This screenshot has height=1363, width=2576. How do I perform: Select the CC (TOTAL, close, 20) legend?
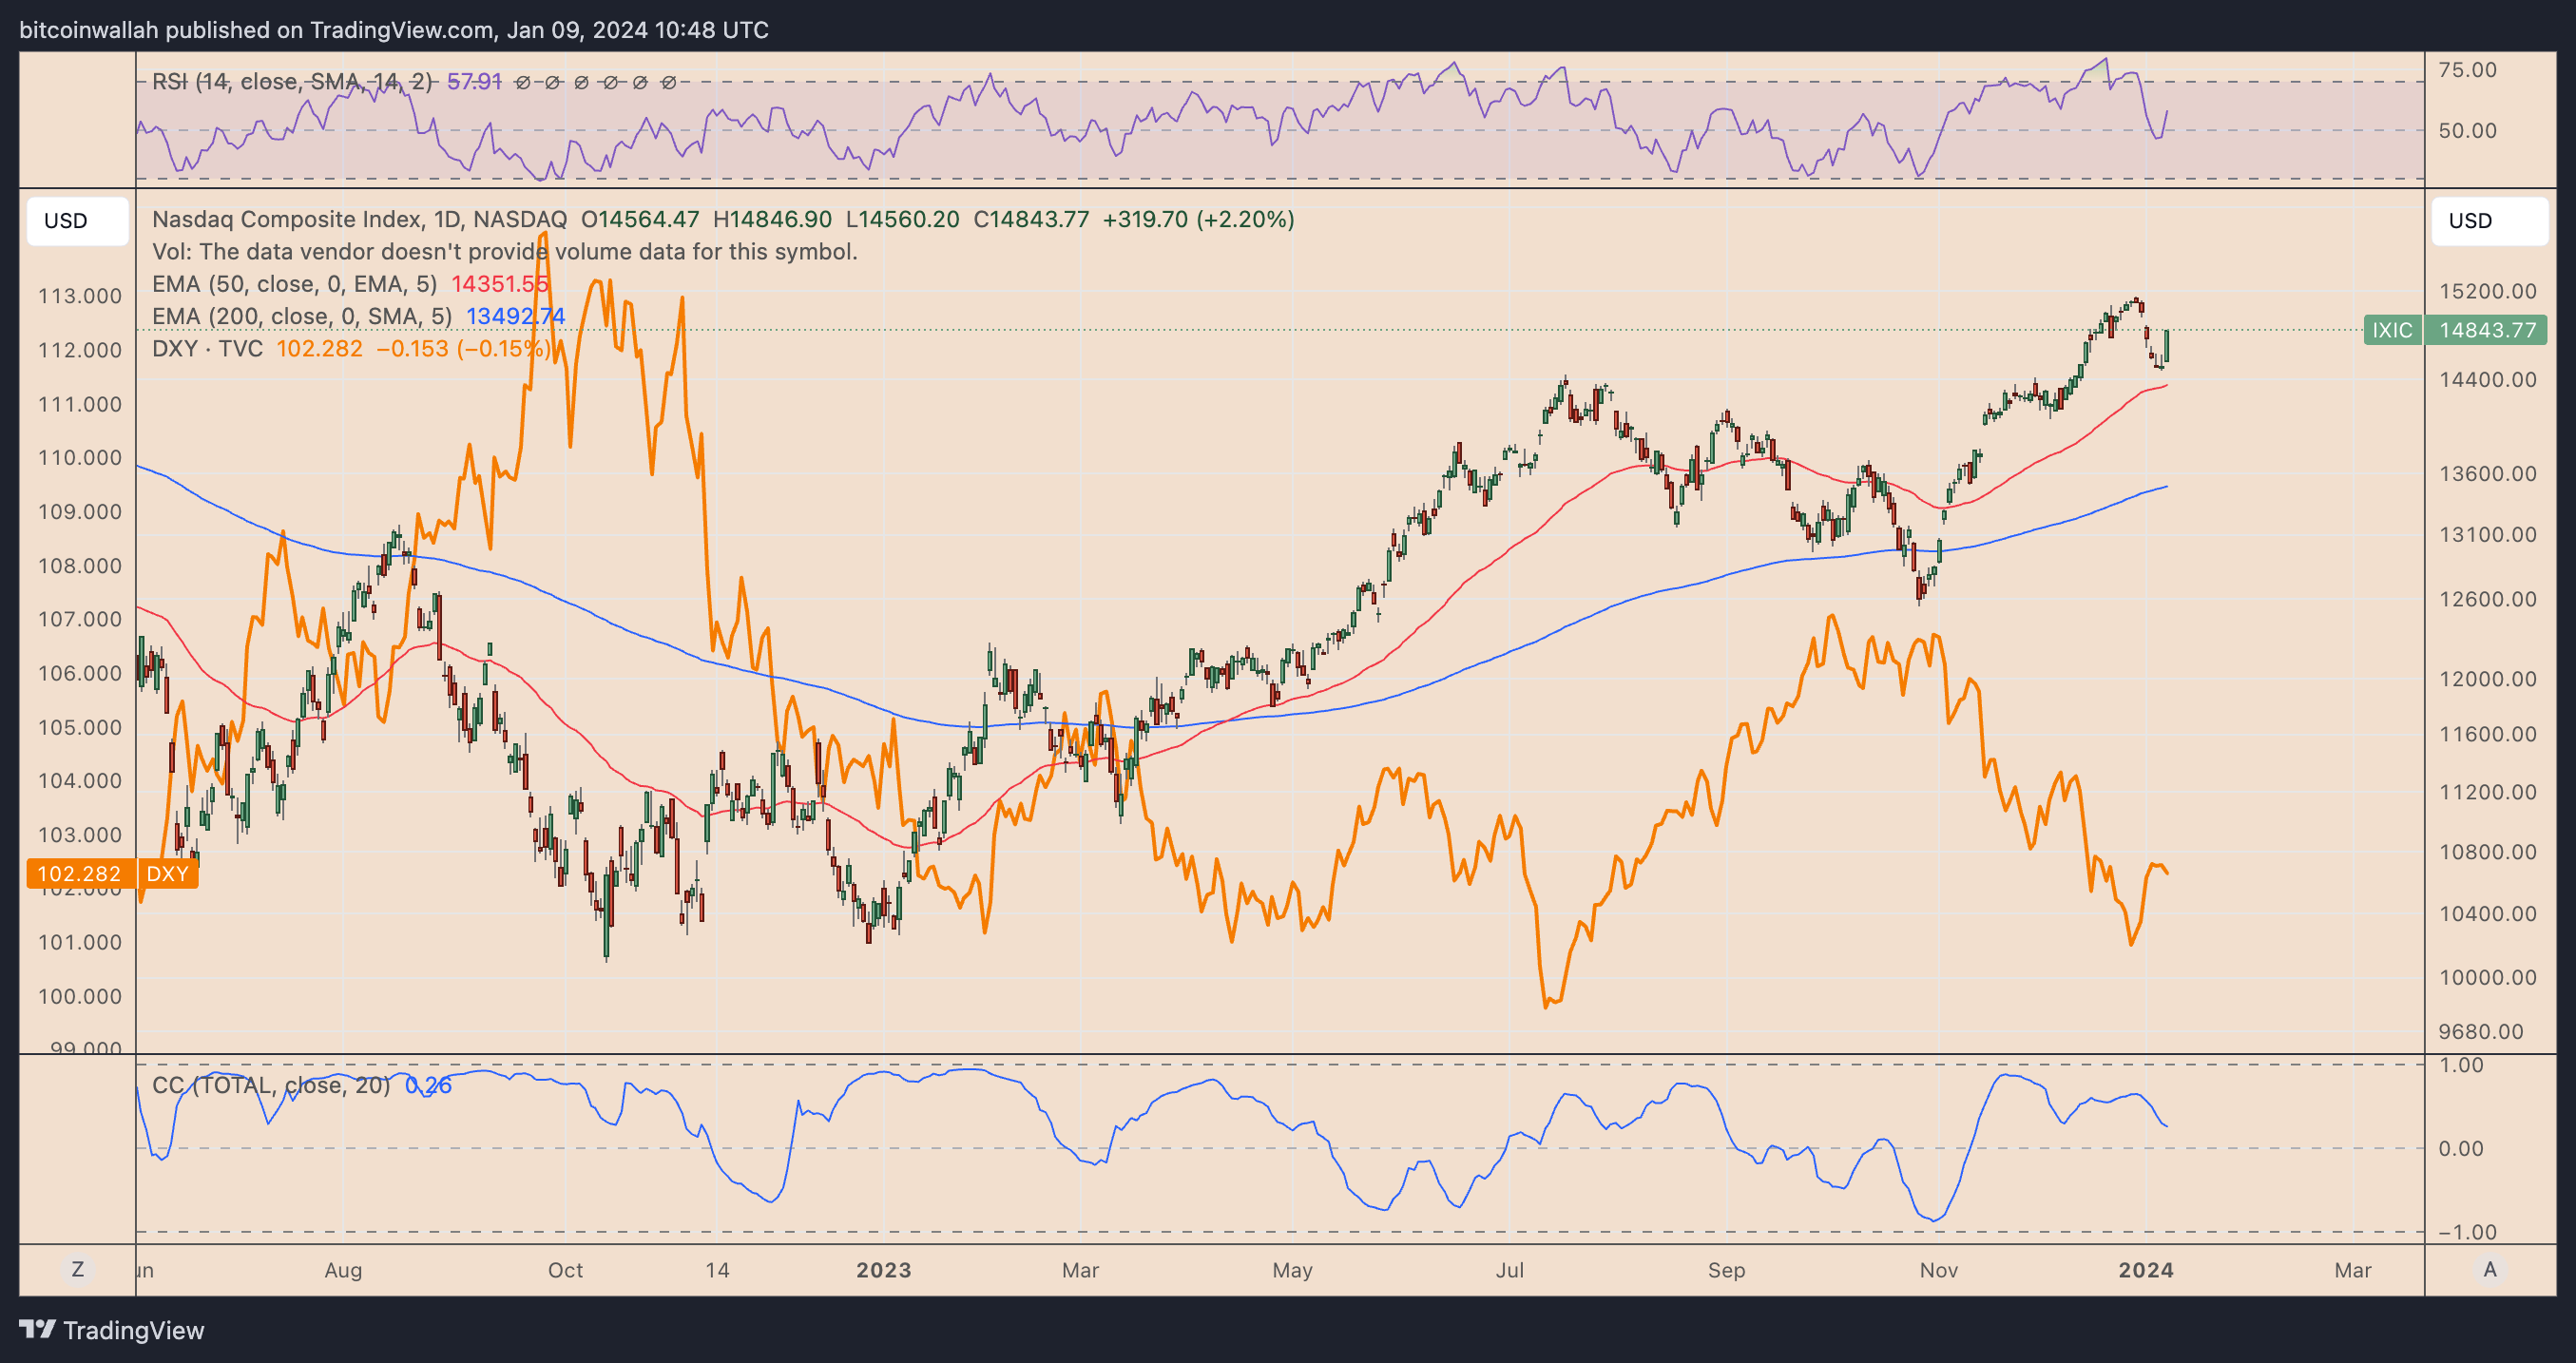271,1085
